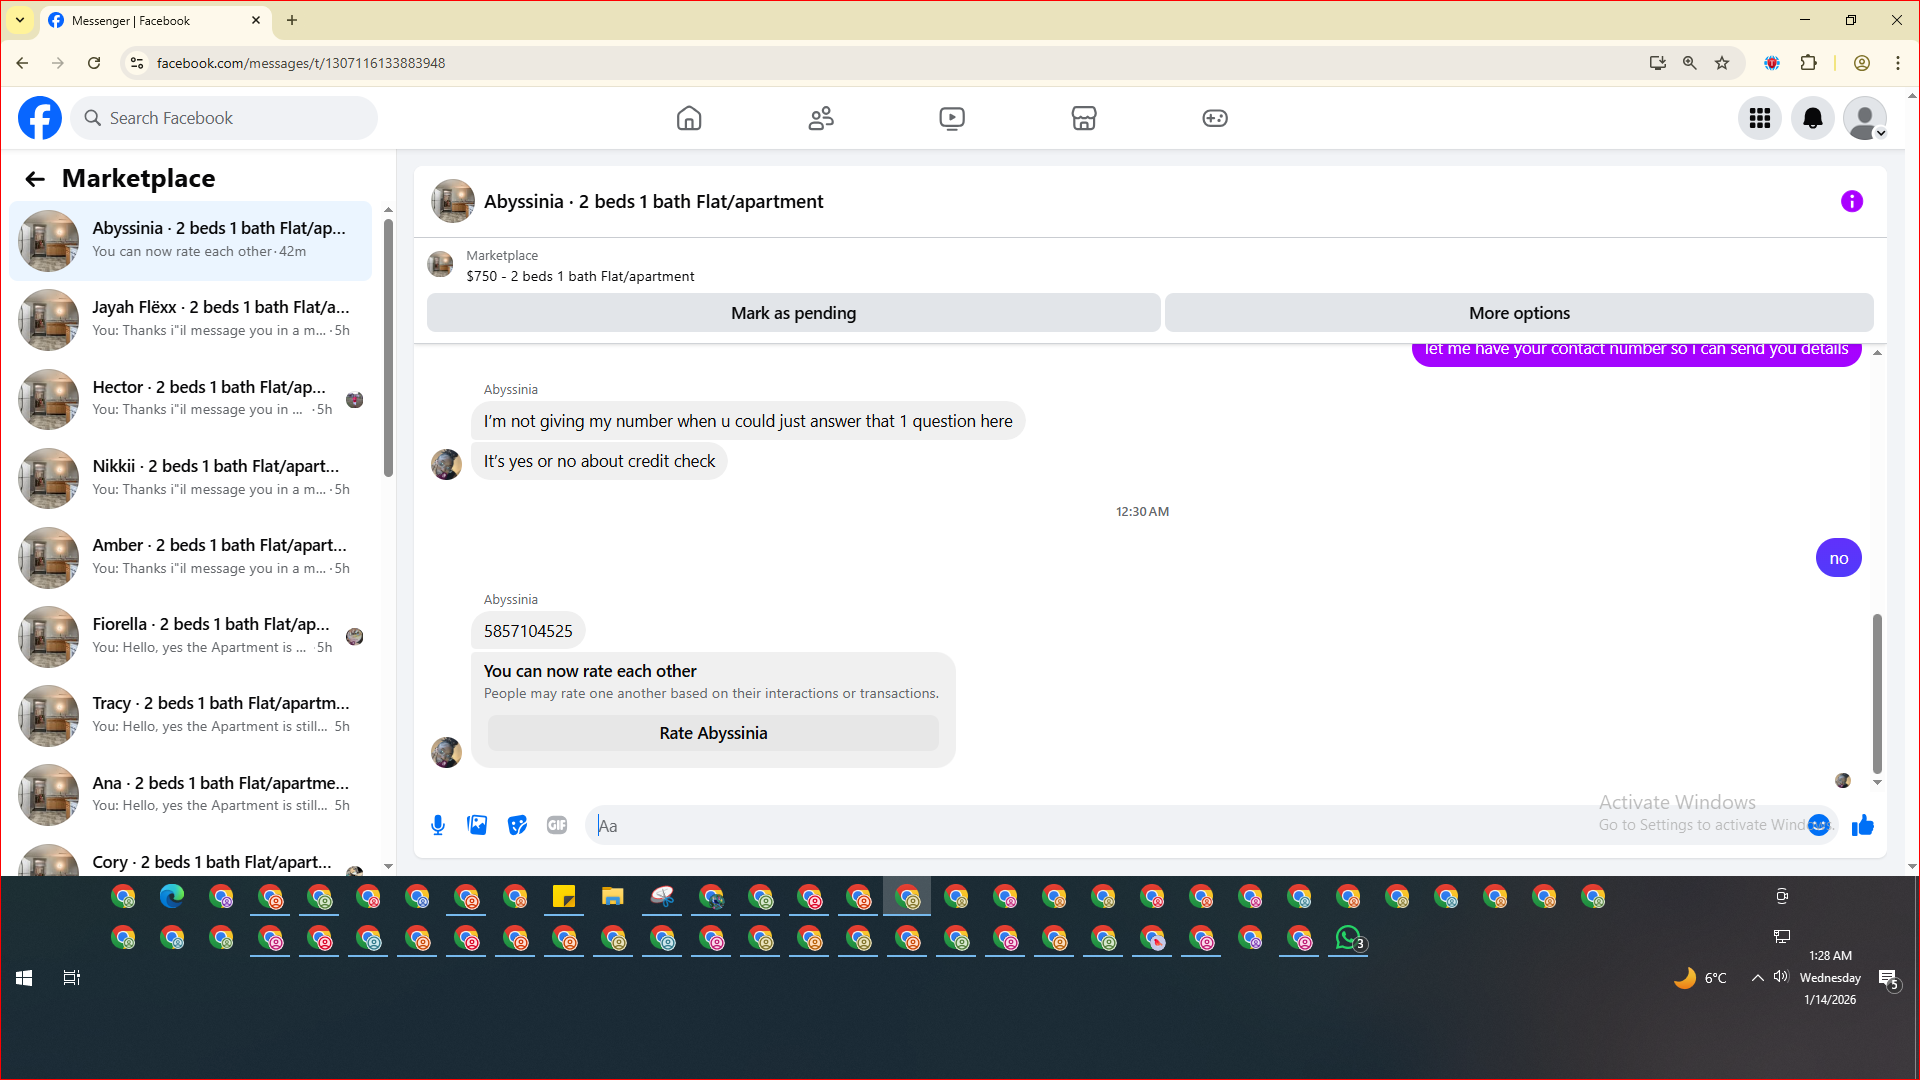Open More options for the listing
This screenshot has width=1920, height=1080.
tap(1518, 313)
